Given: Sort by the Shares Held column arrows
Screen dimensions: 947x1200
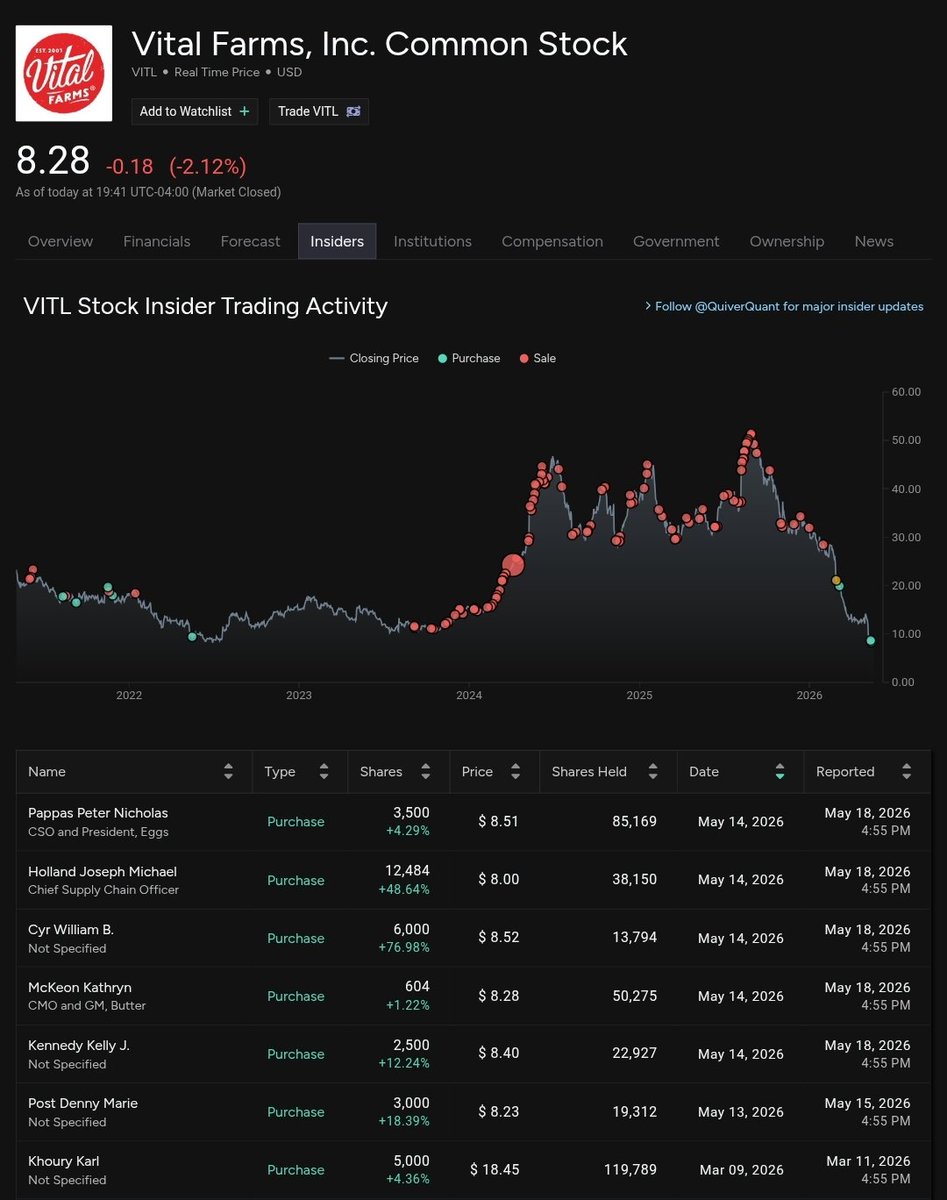Looking at the screenshot, I should pyautogui.click(x=653, y=771).
